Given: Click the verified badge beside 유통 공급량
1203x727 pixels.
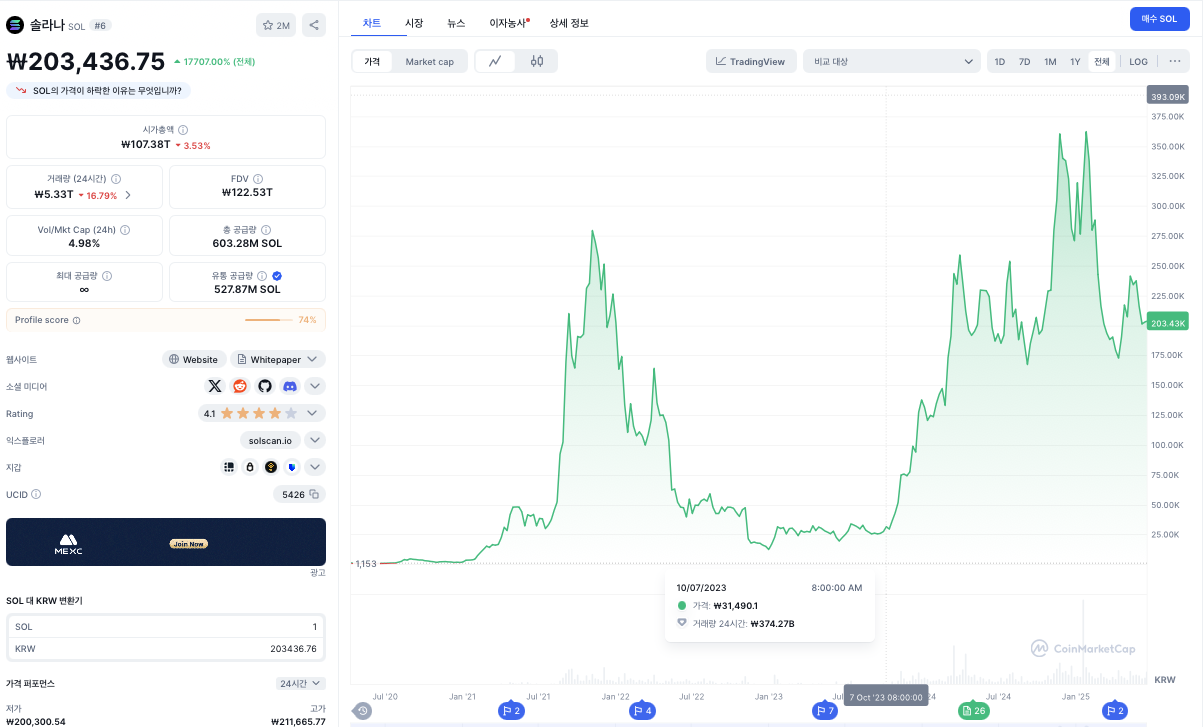Looking at the screenshot, I should 277,276.
